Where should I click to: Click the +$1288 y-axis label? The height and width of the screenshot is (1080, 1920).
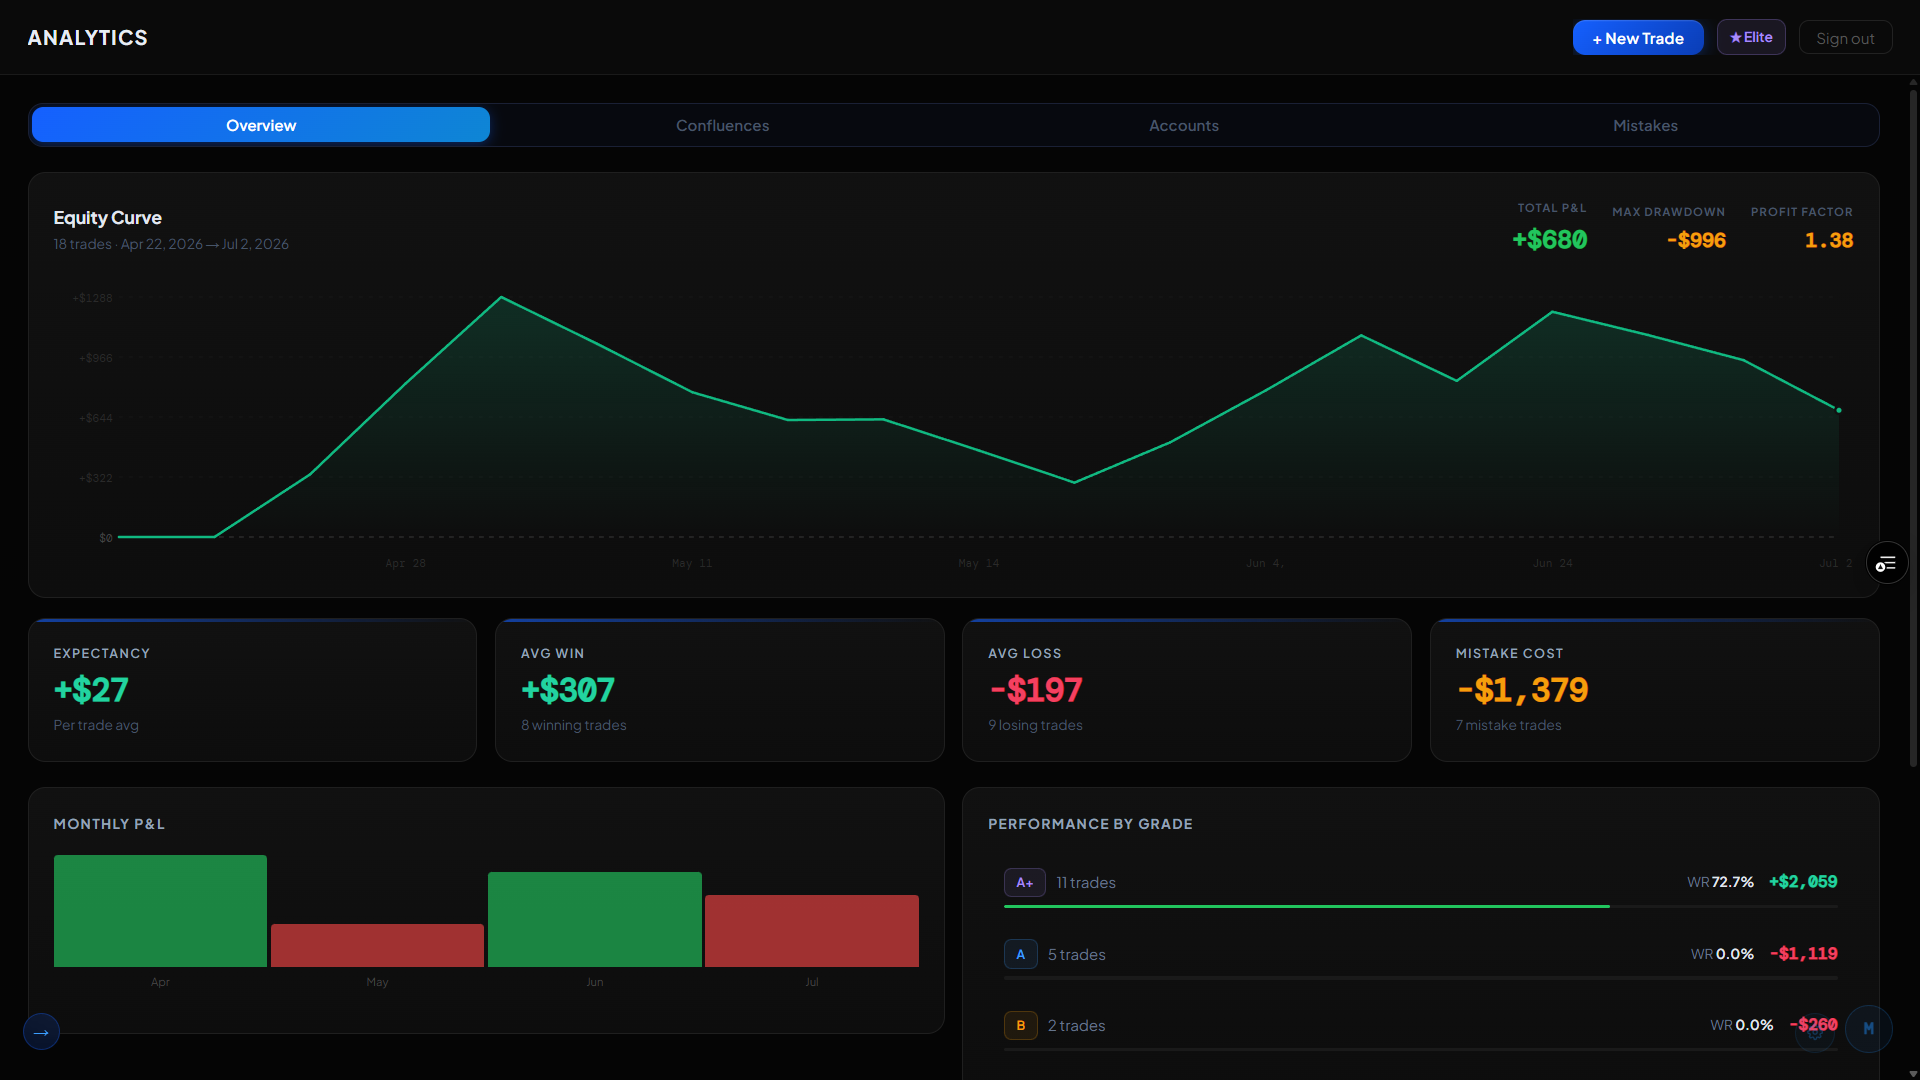pos(93,298)
